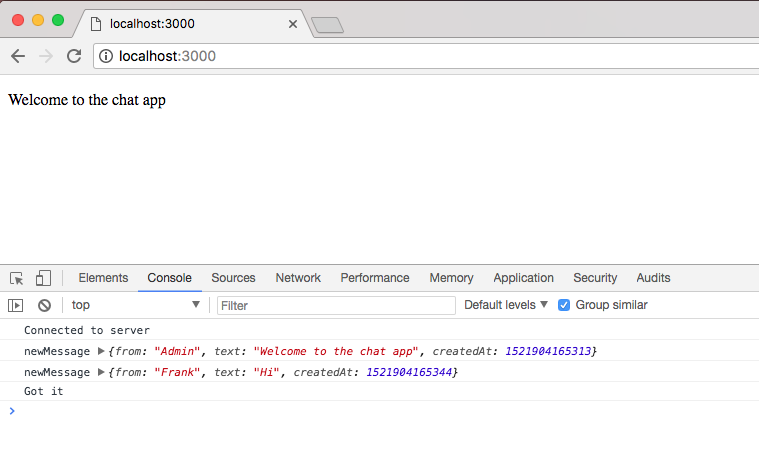
Task: Open the Default levels dropdown
Action: (x=506, y=305)
